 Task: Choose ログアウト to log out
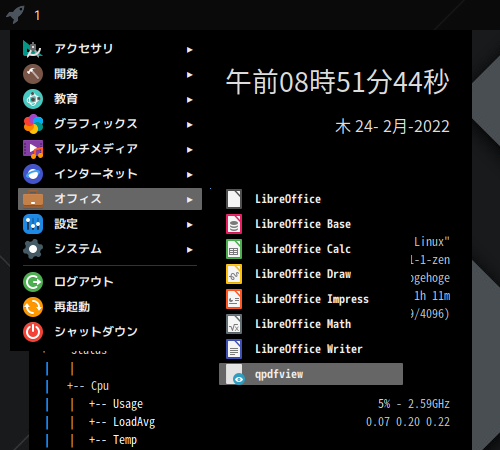(110, 282)
